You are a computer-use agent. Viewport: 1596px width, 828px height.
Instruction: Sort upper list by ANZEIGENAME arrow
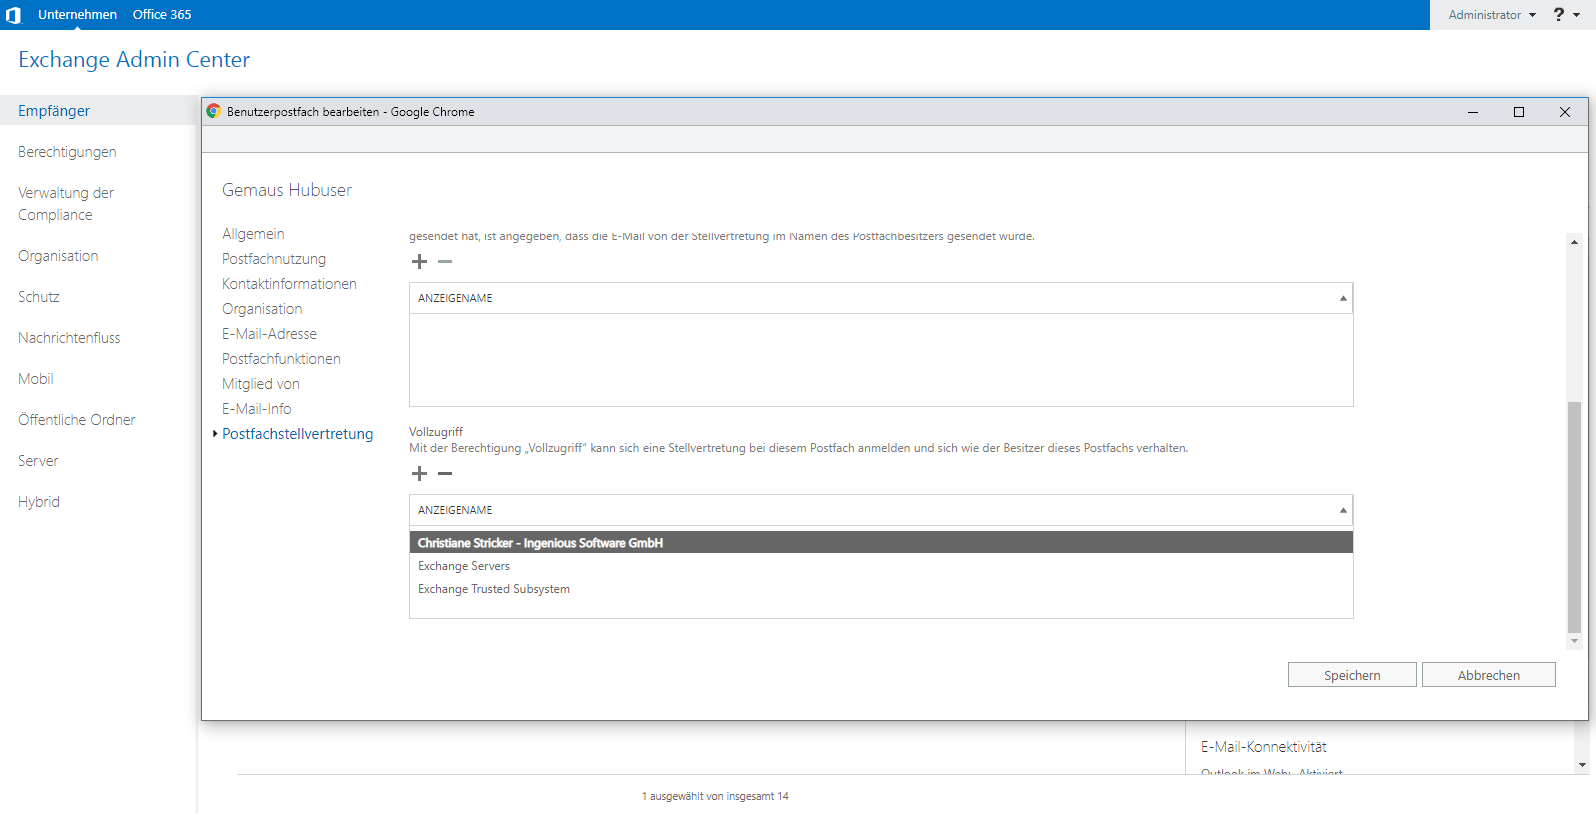coord(1343,299)
